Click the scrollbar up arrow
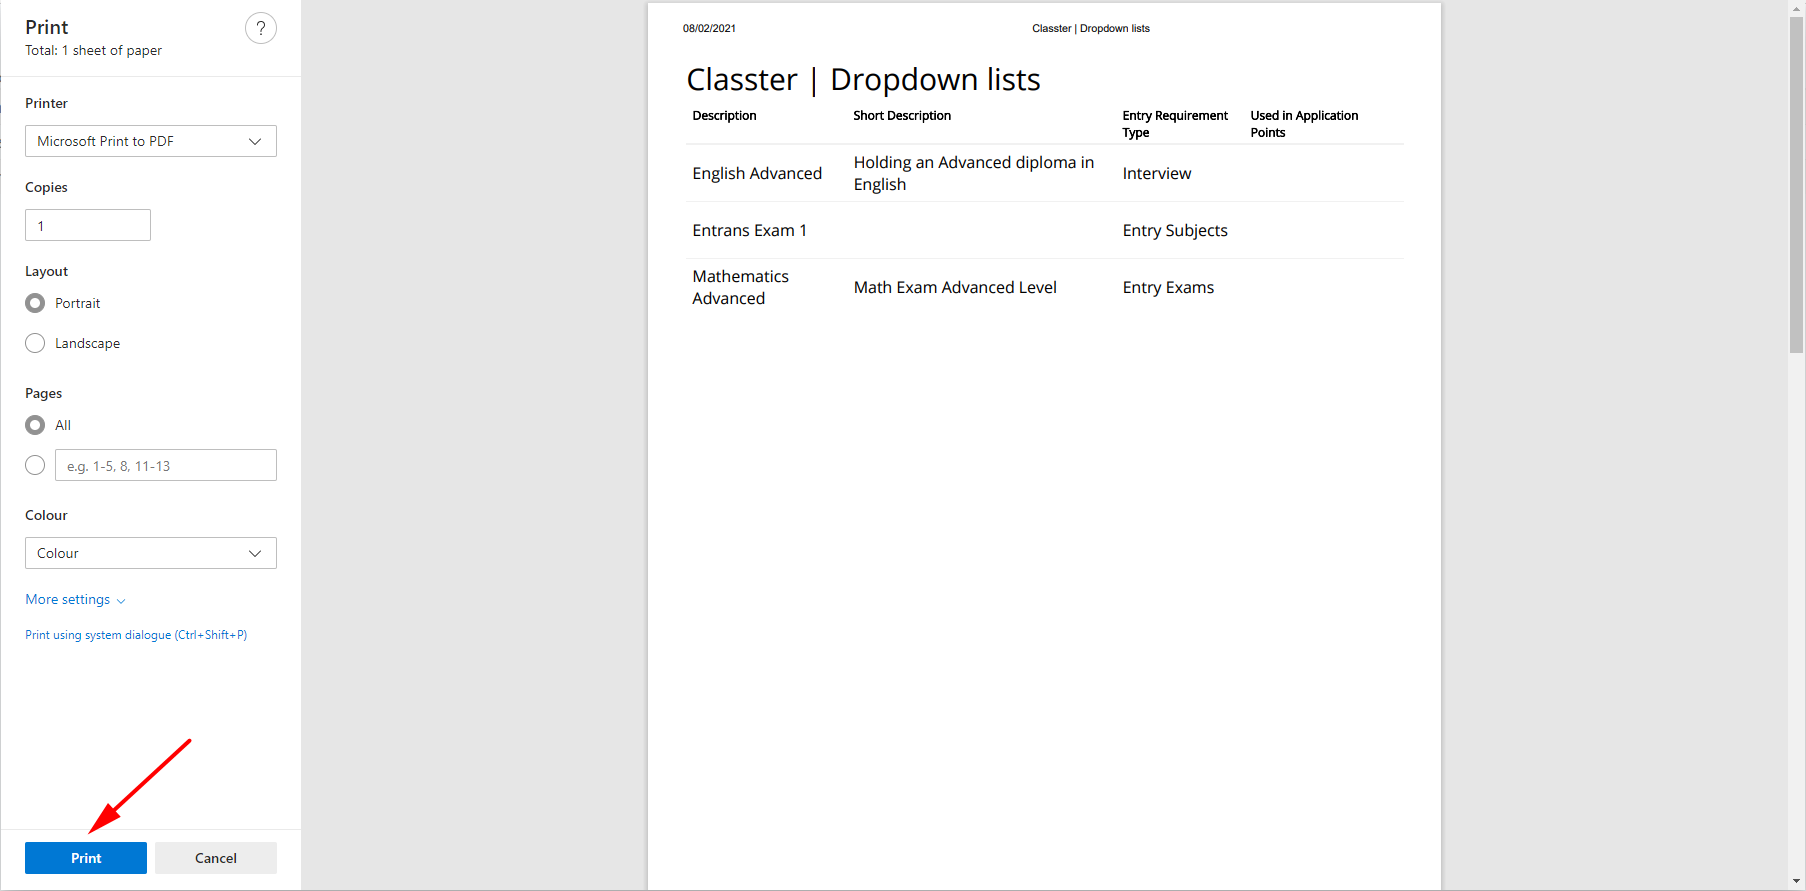Viewport: 1806px width, 891px height. coord(1797,8)
